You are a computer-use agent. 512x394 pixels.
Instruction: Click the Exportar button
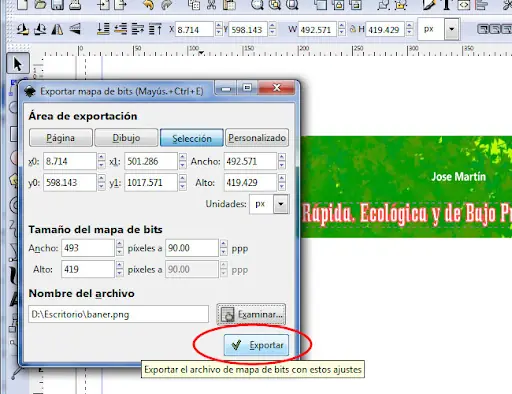pyautogui.click(x=256, y=345)
